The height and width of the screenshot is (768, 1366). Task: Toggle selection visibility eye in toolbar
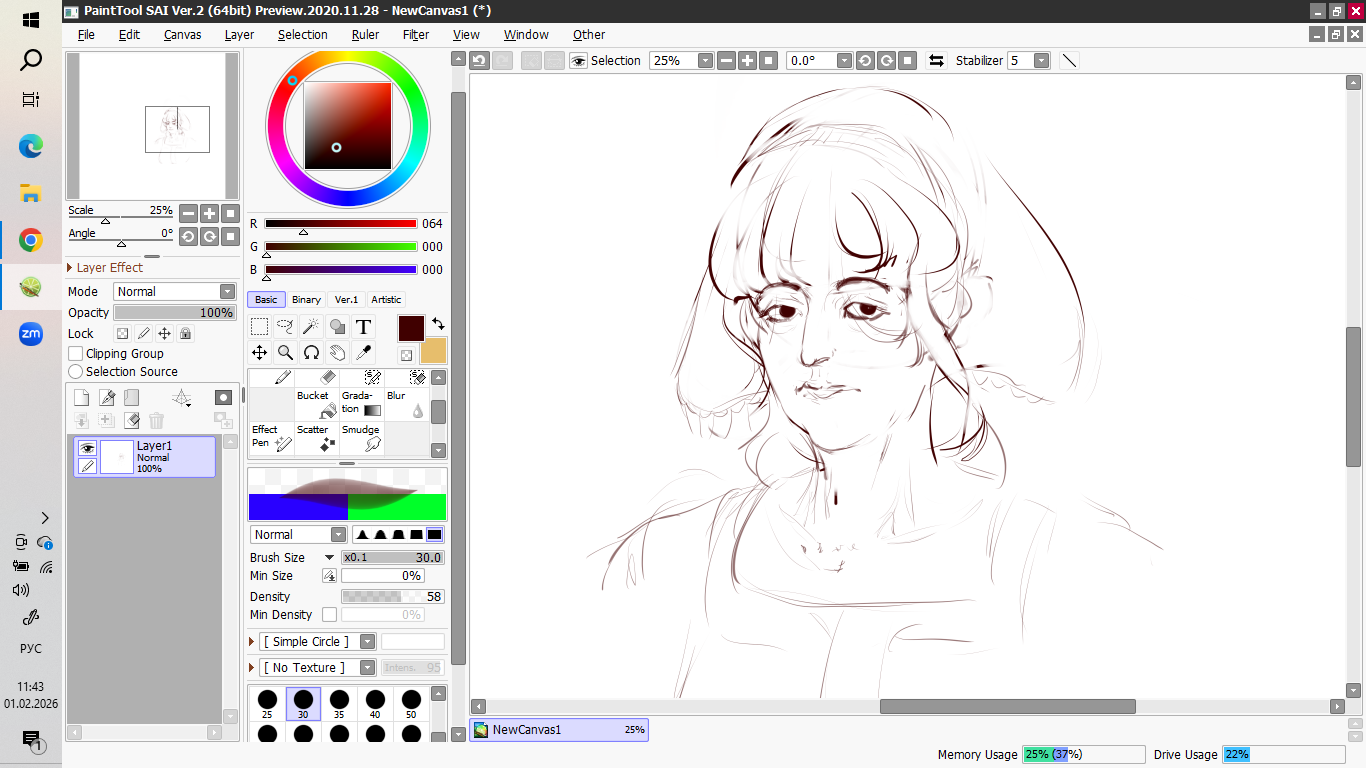578,61
